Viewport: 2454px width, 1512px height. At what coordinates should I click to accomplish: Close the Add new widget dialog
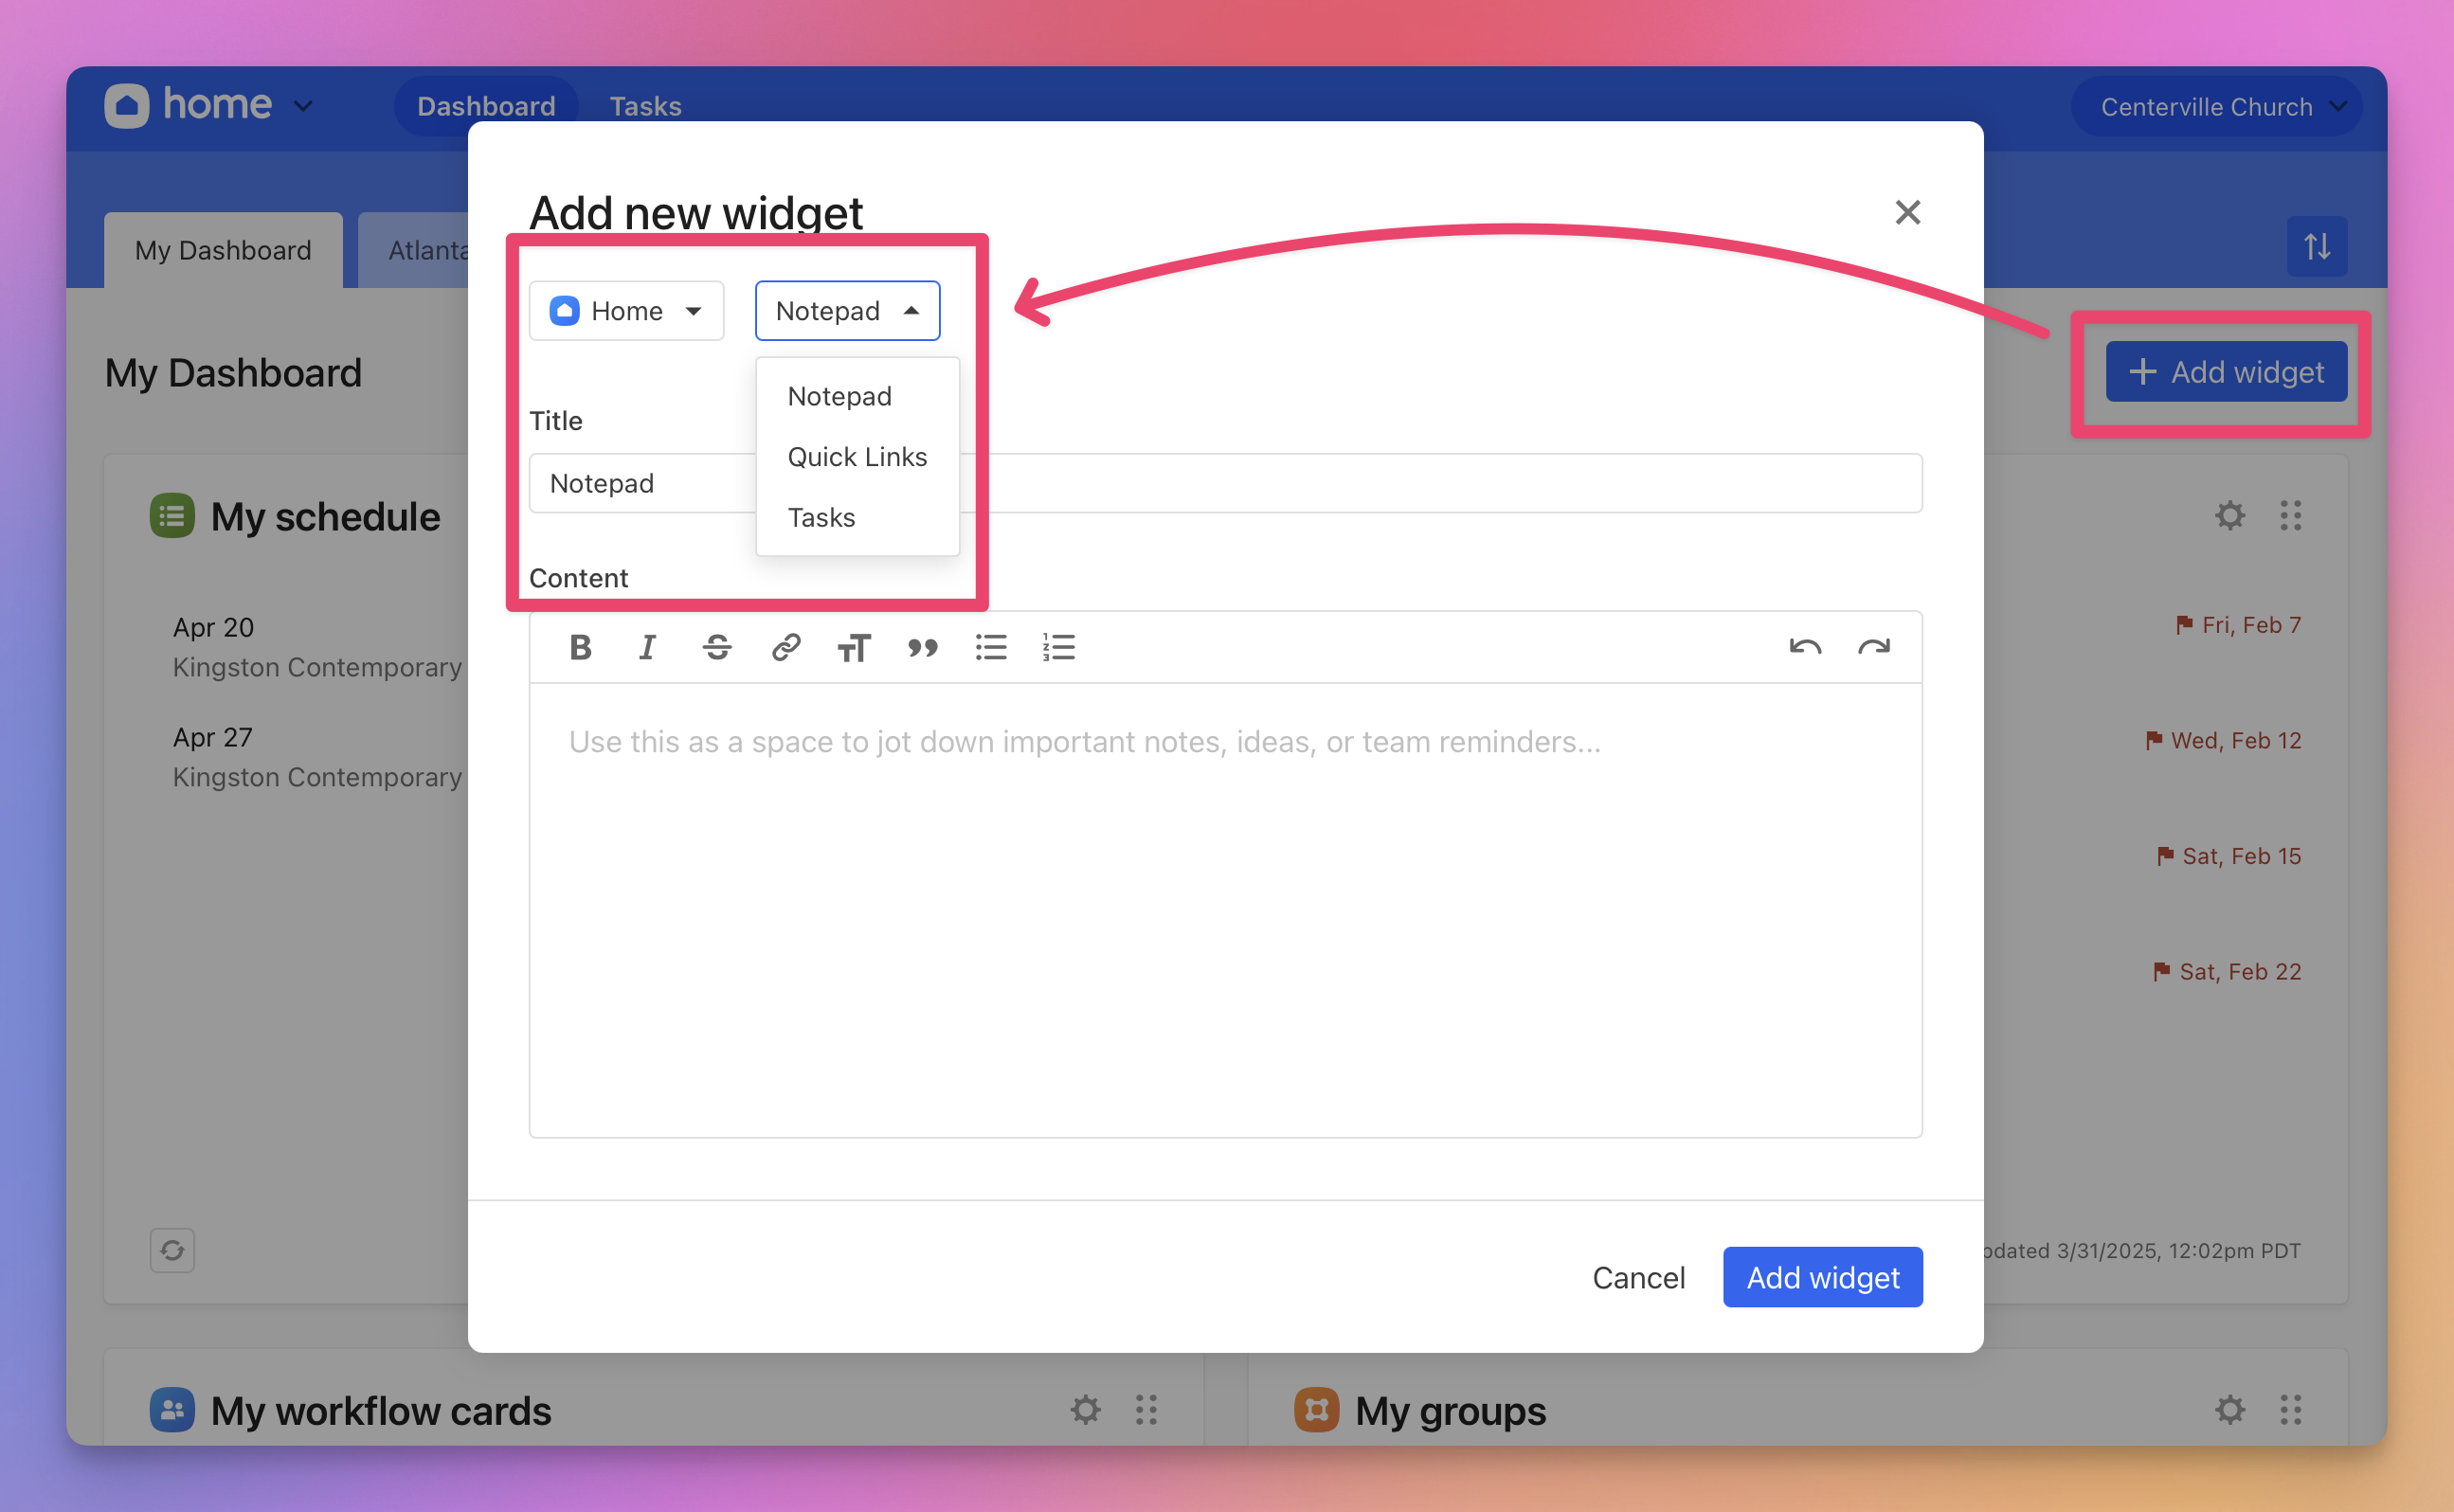tap(1907, 212)
